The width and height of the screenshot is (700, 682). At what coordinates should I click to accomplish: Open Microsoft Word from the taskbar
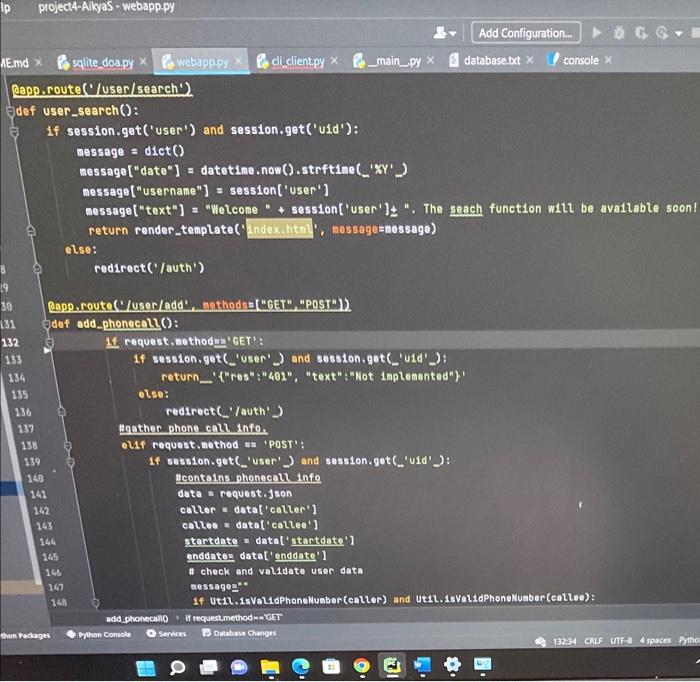(422, 665)
